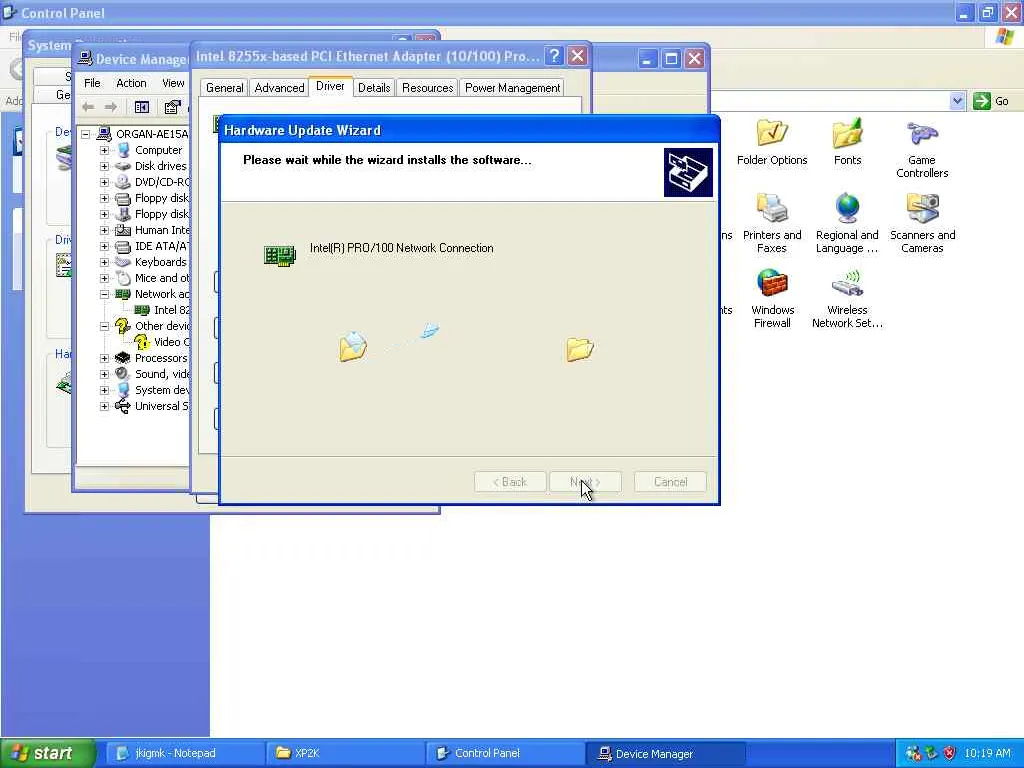
Task: Click the wizard Back button
Action: (510, 482)
